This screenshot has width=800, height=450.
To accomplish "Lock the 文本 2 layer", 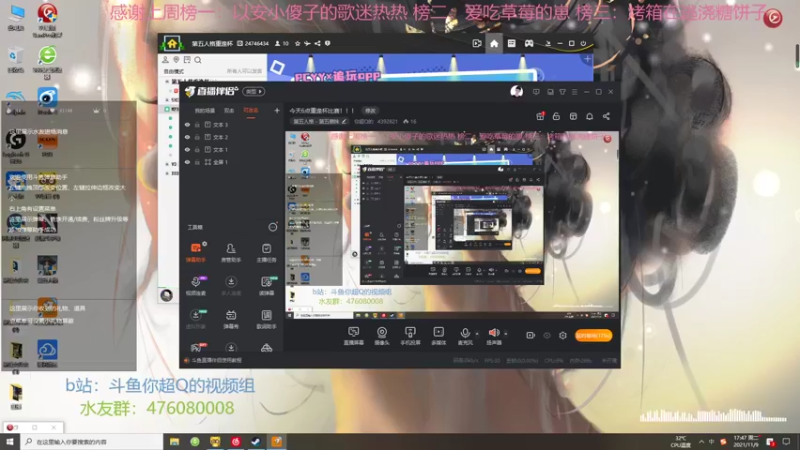I will point(197,137).
